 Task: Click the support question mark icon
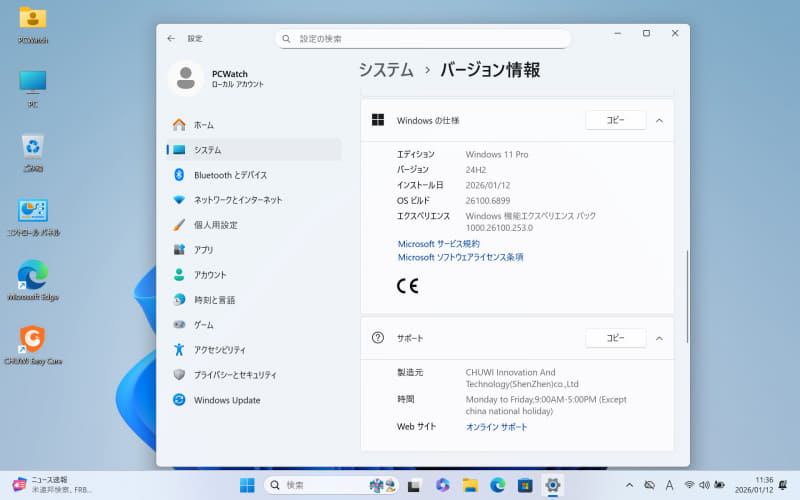[378, 338]
